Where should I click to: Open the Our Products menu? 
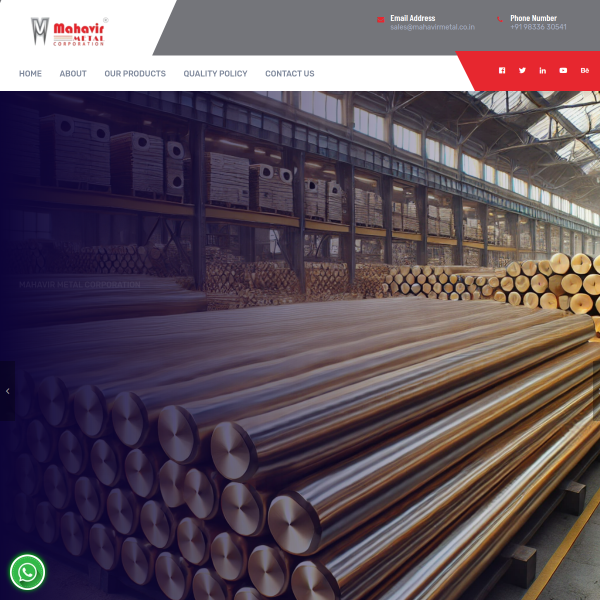click(135, 74)
